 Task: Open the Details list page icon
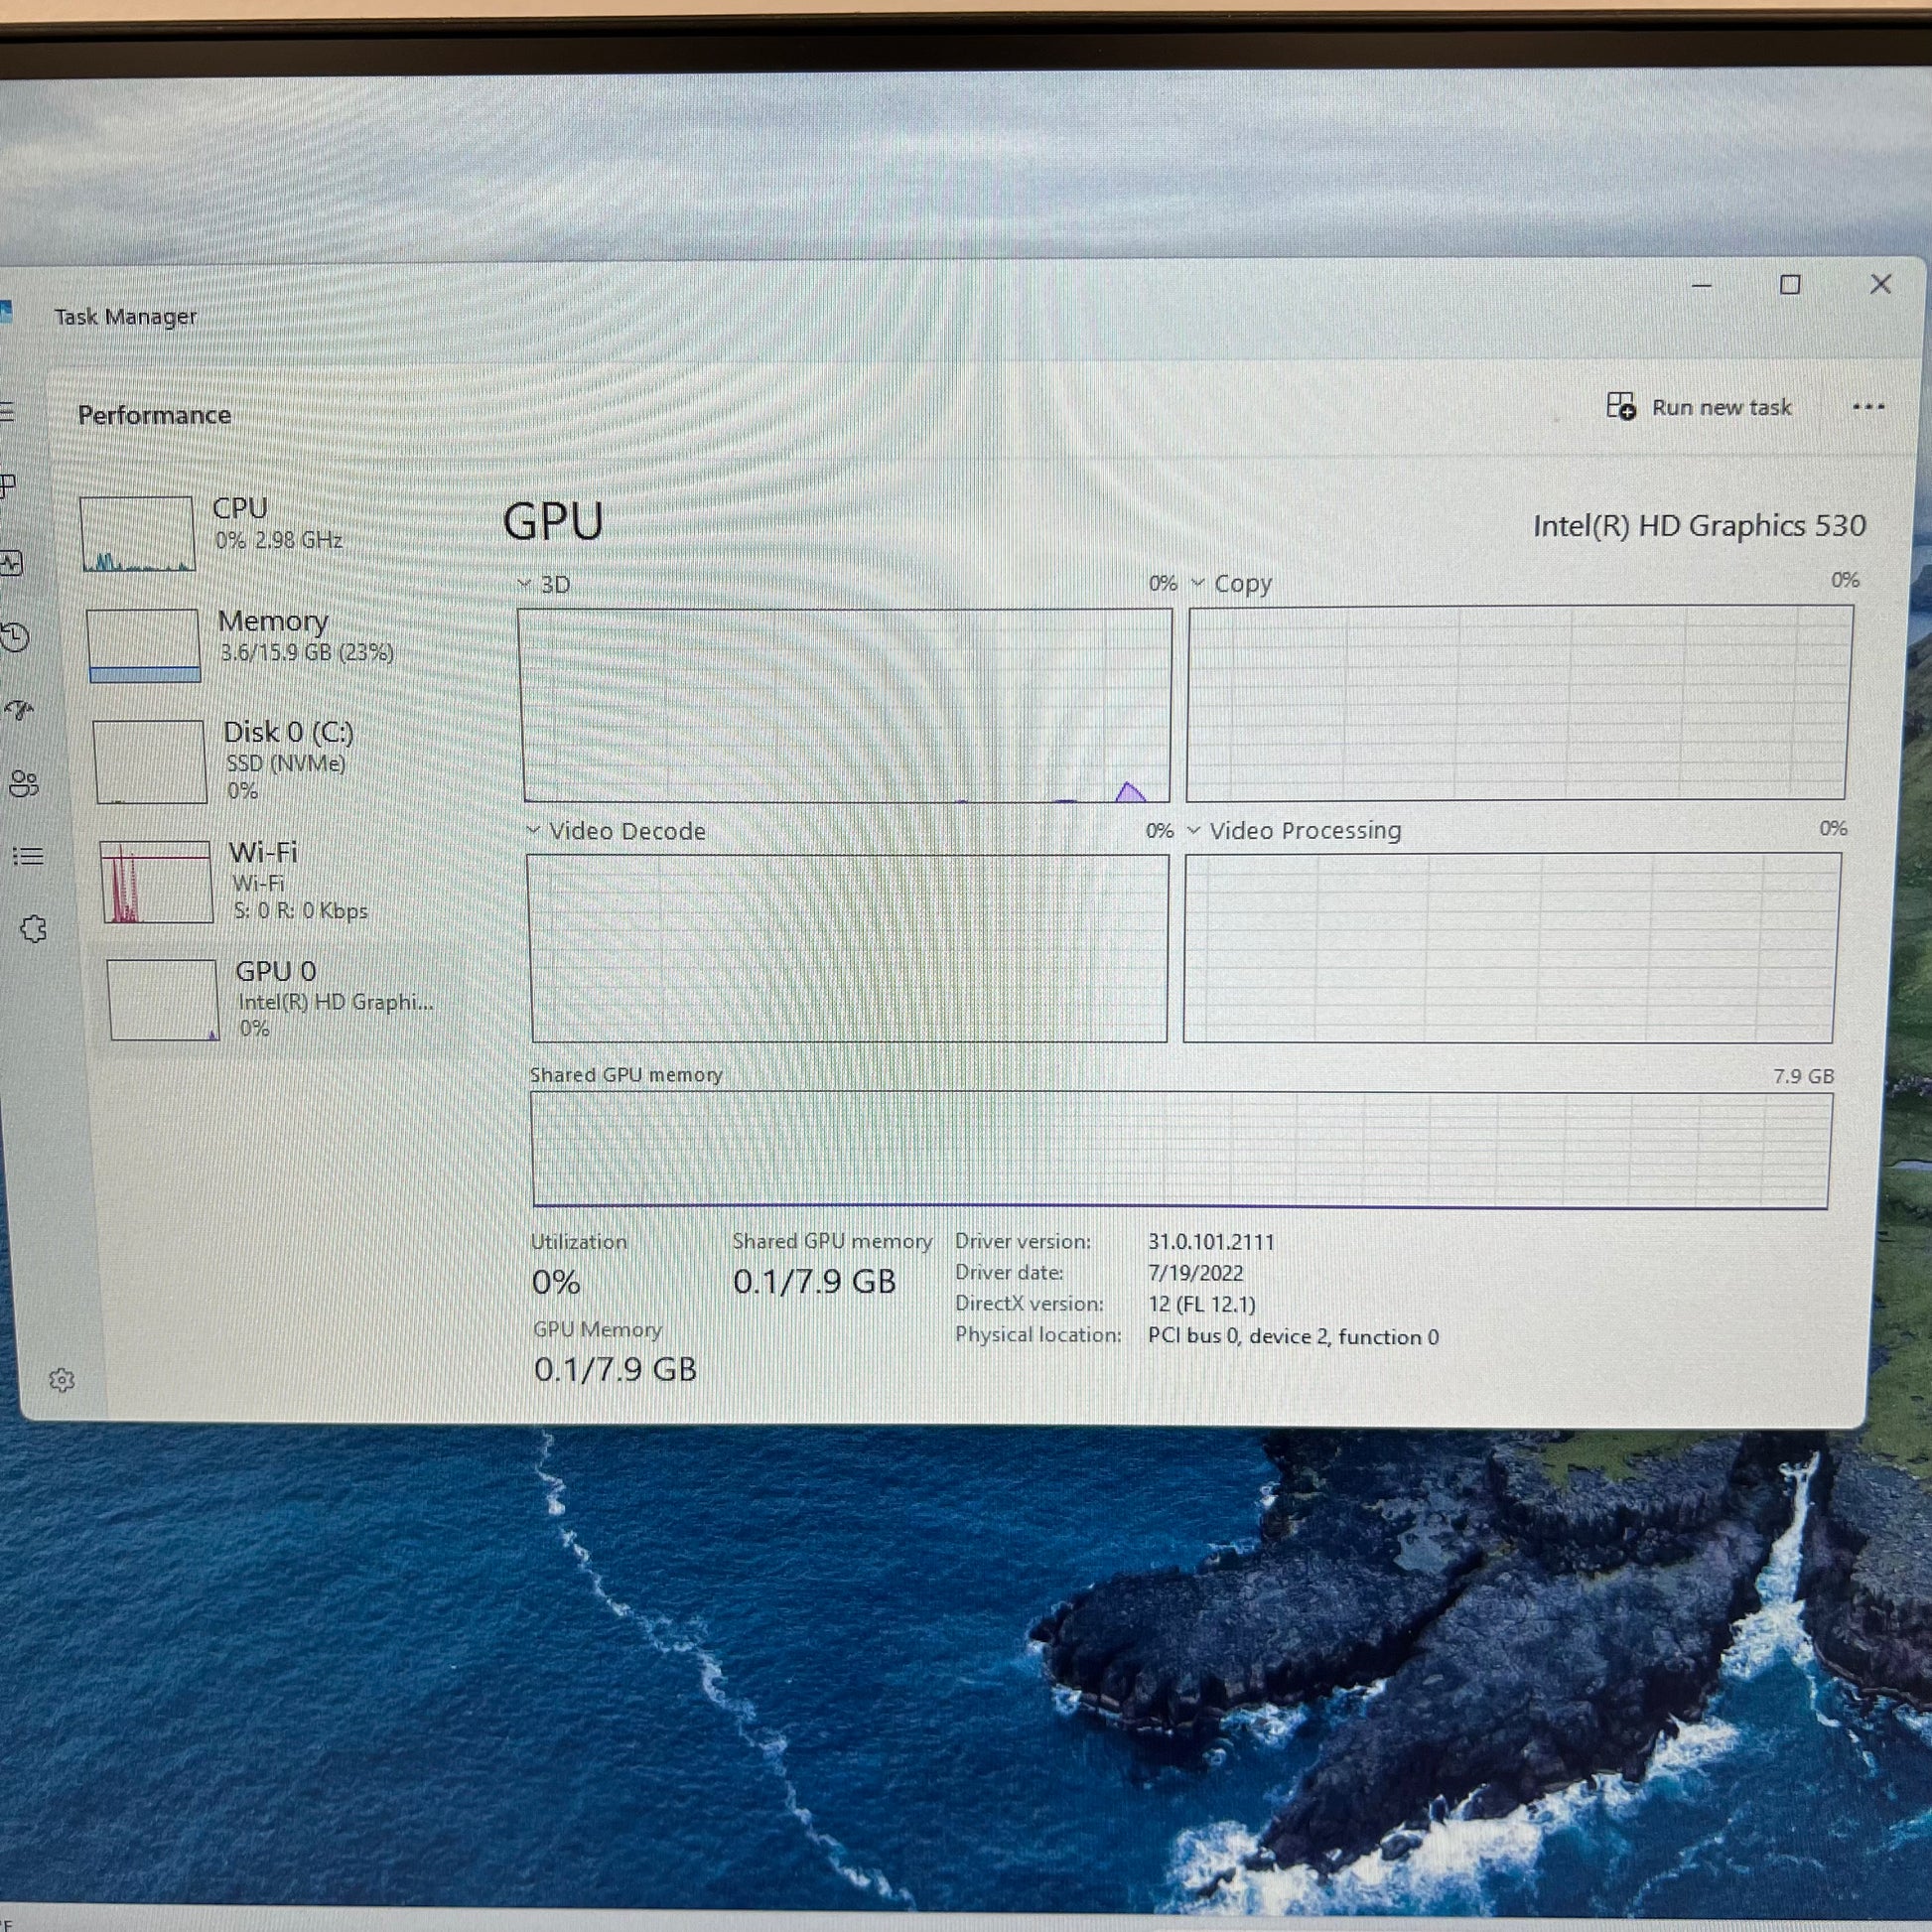pos(28,856)
